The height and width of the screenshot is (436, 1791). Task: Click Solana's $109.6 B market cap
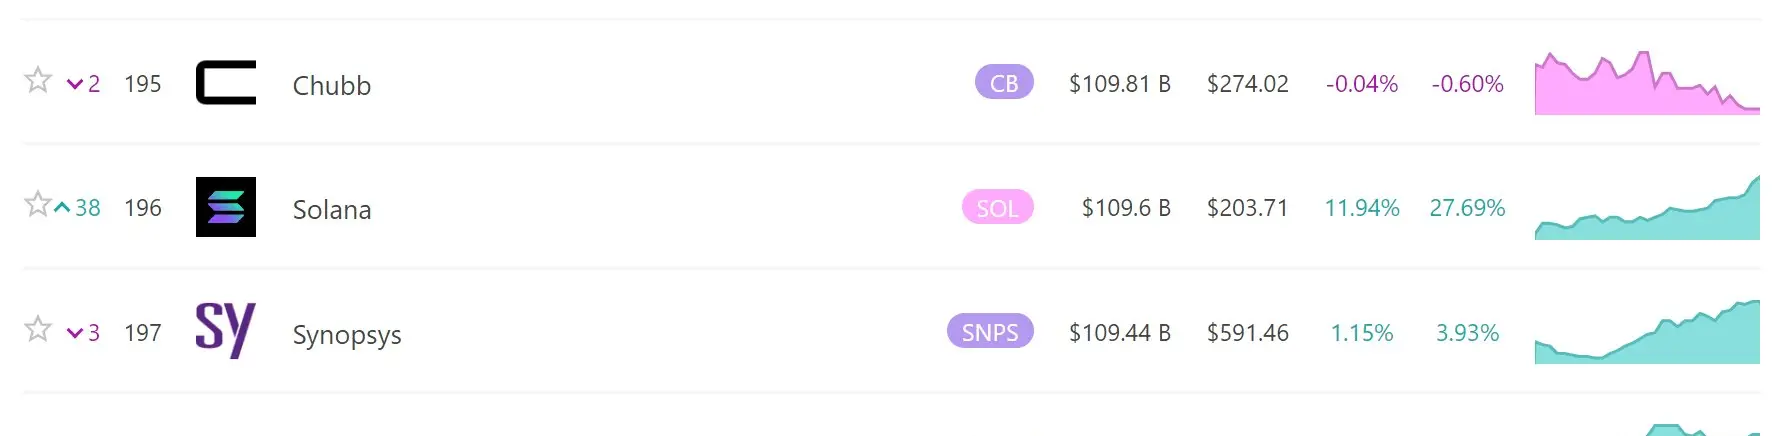click(x=1126, y=208)
